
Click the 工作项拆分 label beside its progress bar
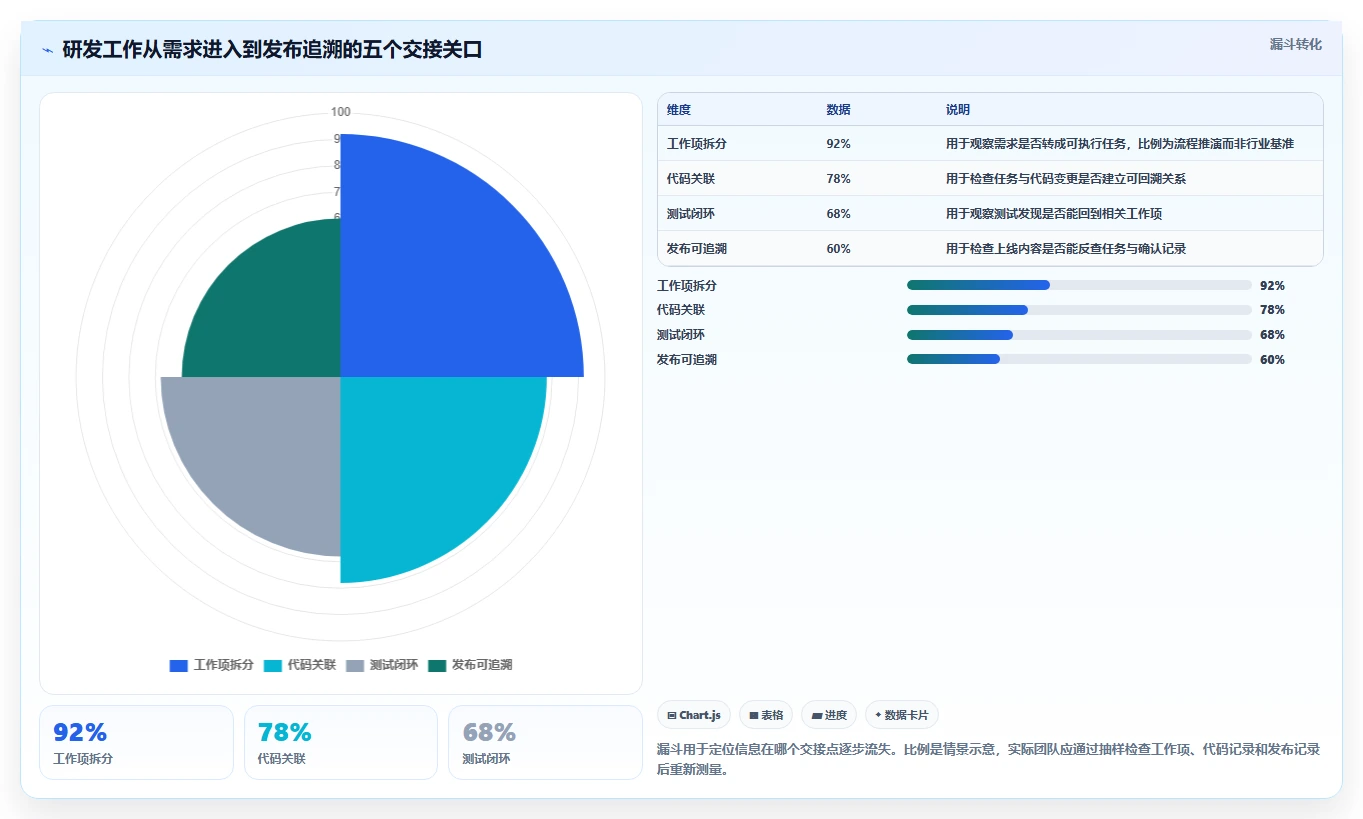coord(687,286)
